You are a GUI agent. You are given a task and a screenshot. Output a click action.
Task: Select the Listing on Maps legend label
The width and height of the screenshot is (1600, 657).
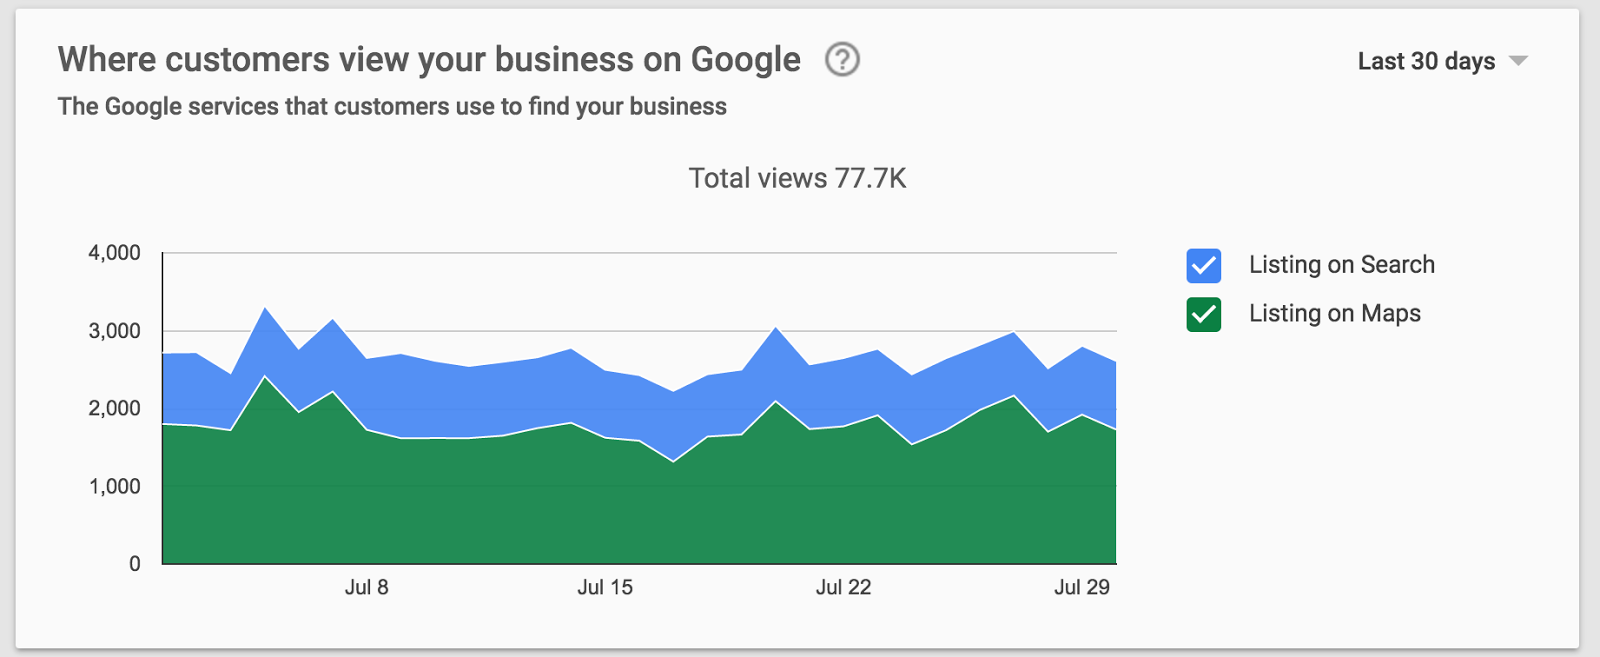[x=1334, y=313]
